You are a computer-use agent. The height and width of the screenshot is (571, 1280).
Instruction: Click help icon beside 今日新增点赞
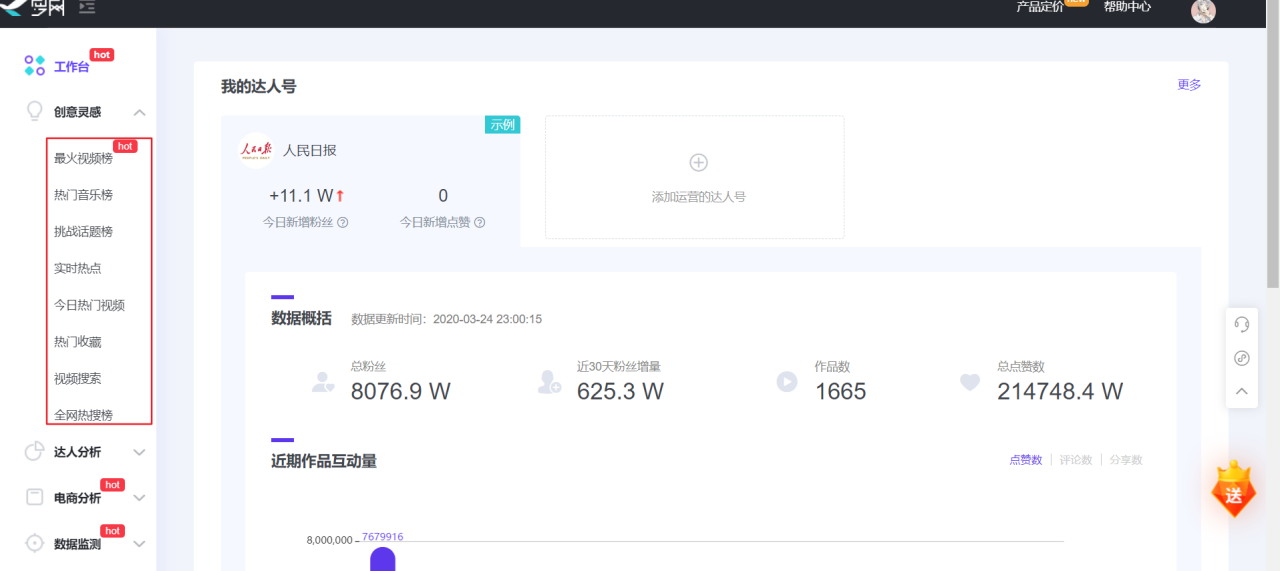(479, 223)
